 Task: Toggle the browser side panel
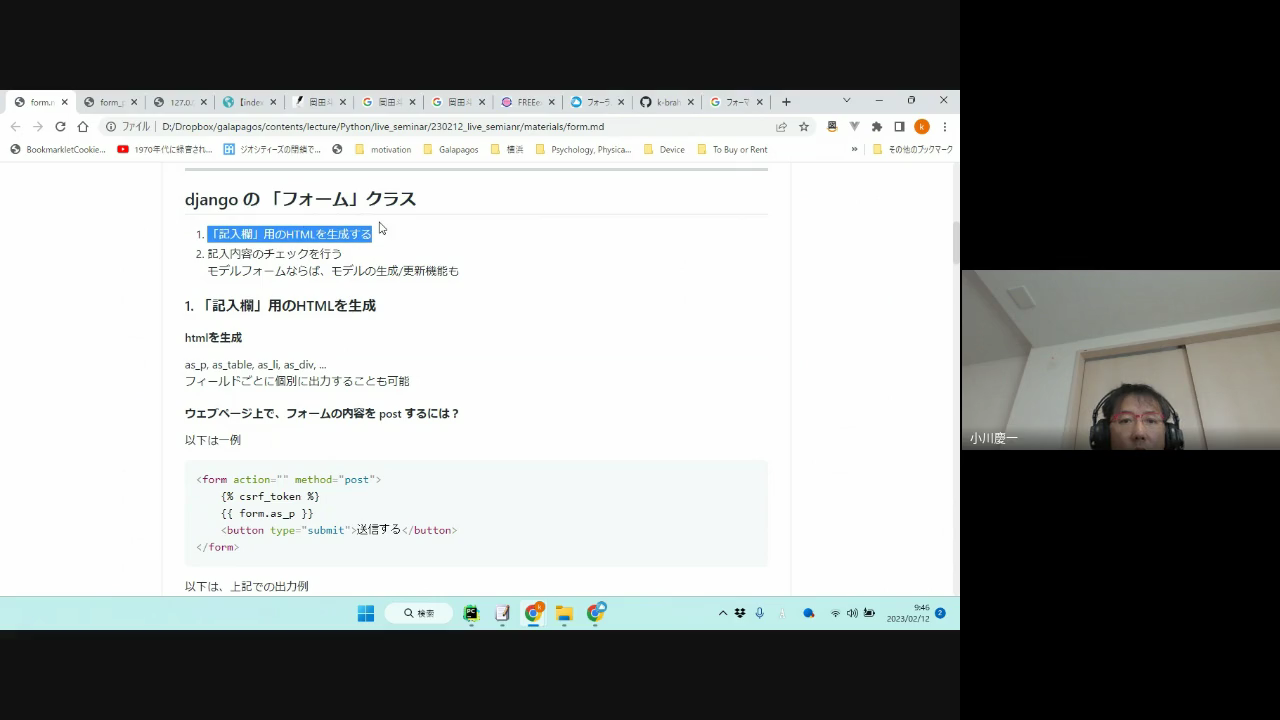[x=899, y=127]
